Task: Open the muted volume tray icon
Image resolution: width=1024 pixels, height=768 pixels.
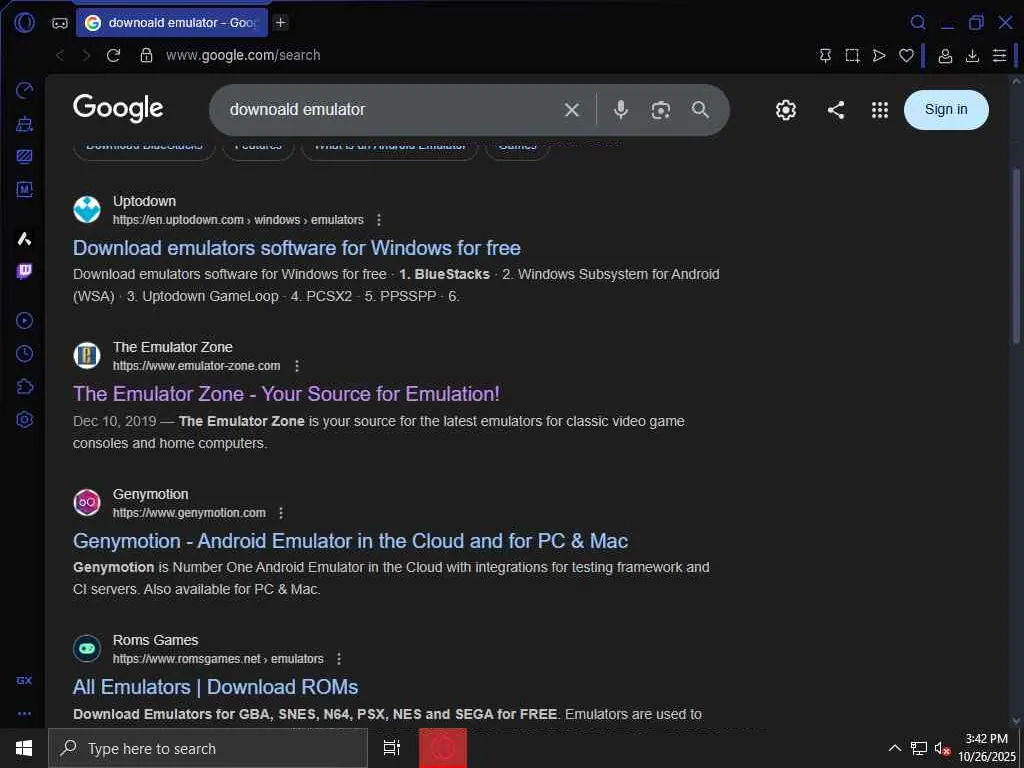Action: [x=942, y=748]
